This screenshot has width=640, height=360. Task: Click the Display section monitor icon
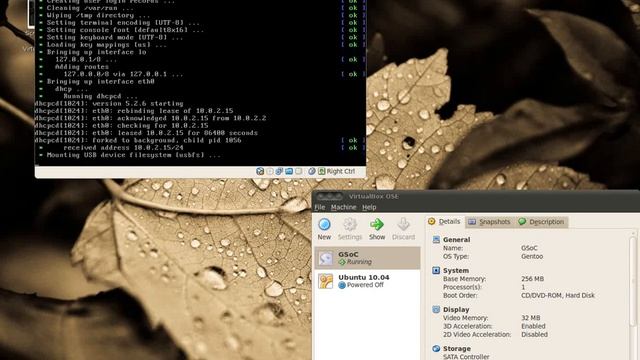(436, 309)
